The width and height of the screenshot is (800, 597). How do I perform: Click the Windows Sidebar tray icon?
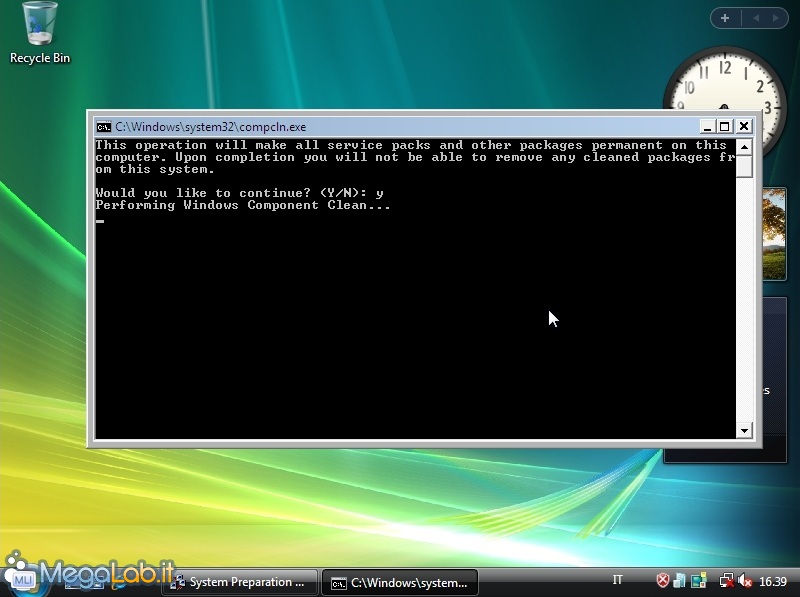coord(699,580)
